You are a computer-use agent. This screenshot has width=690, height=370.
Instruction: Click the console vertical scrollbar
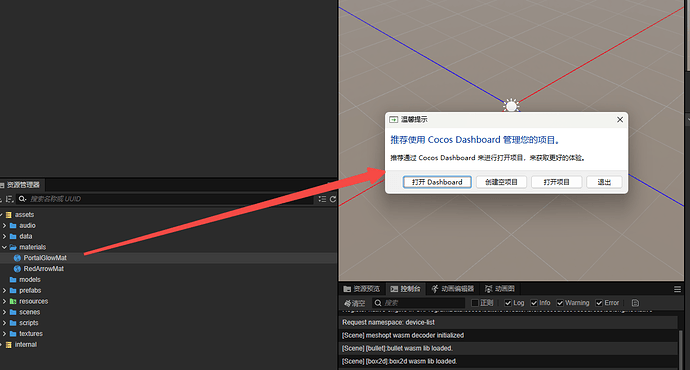click(681, 350)
